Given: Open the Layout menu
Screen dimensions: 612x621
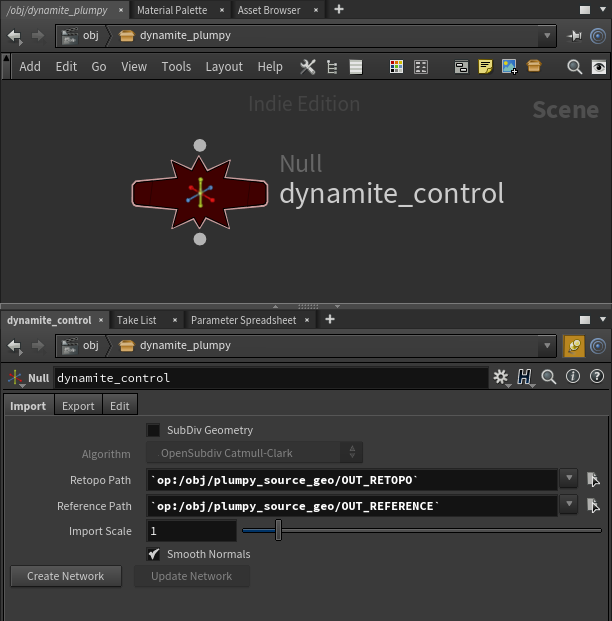Looking at the screenshot, I should [224, 67].
